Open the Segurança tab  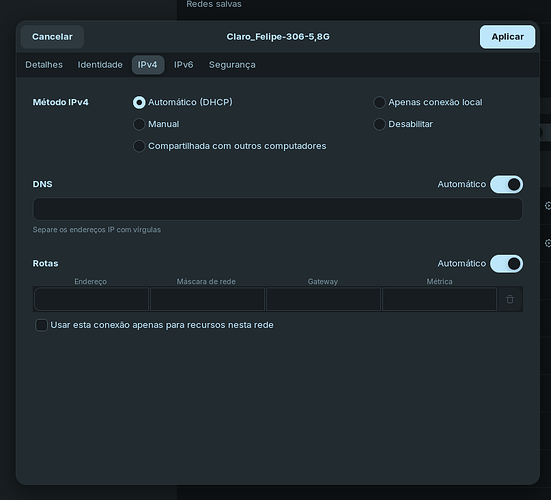pyautogui.click(x=232, y=65)
